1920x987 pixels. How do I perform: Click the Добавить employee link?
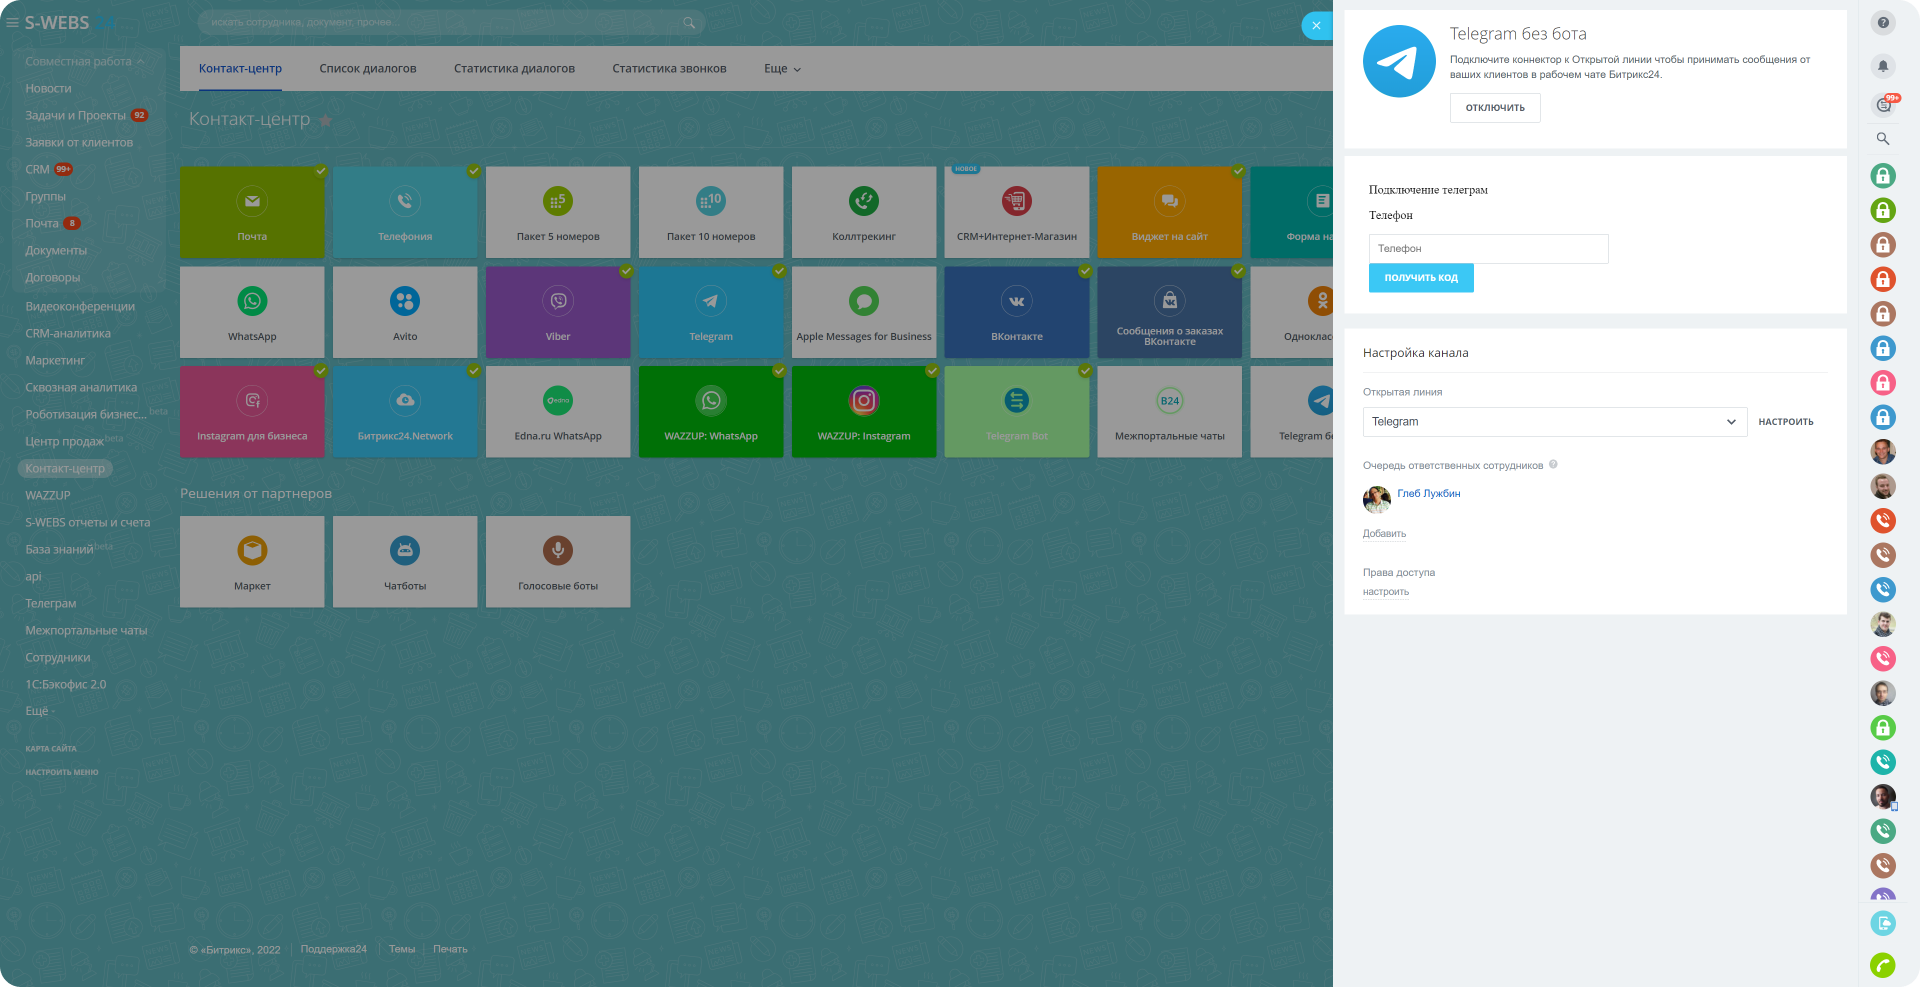[1384, 534]
